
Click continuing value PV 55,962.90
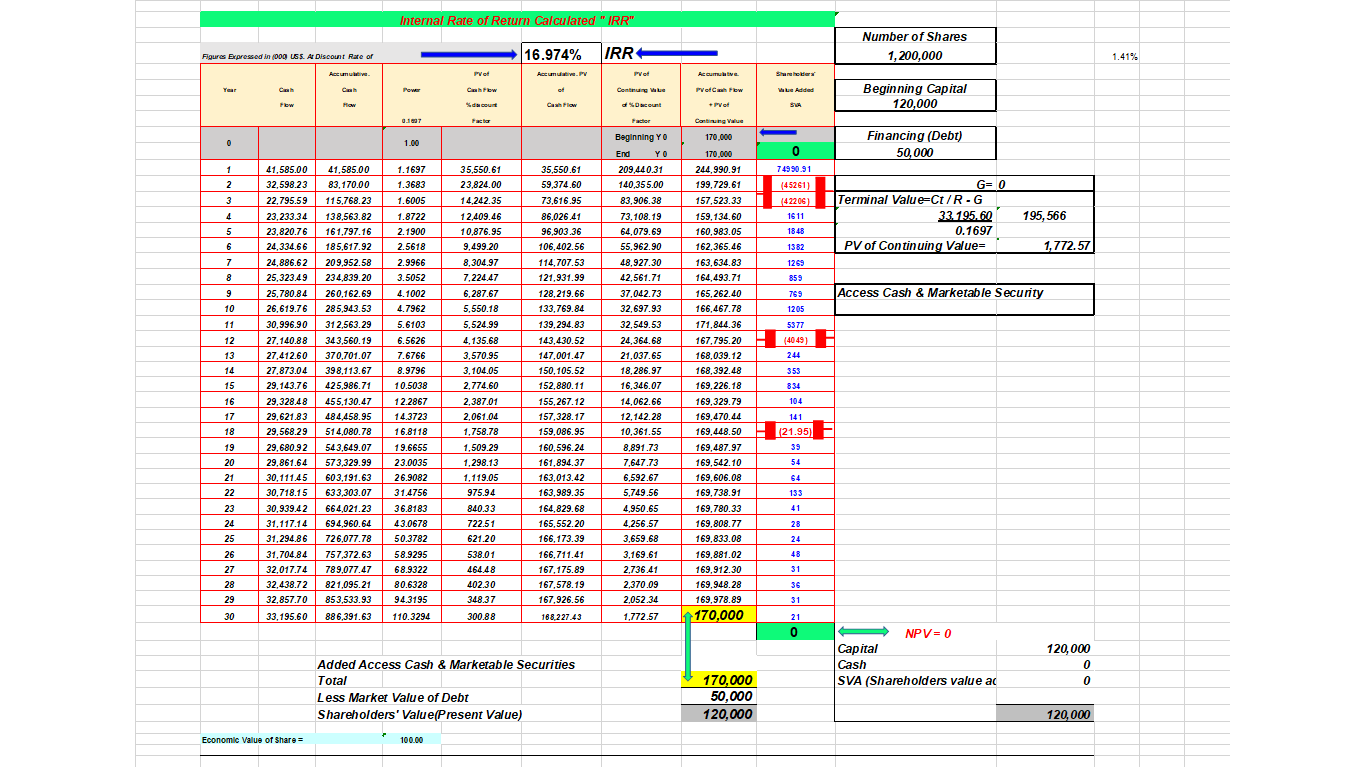coord(640,246)
